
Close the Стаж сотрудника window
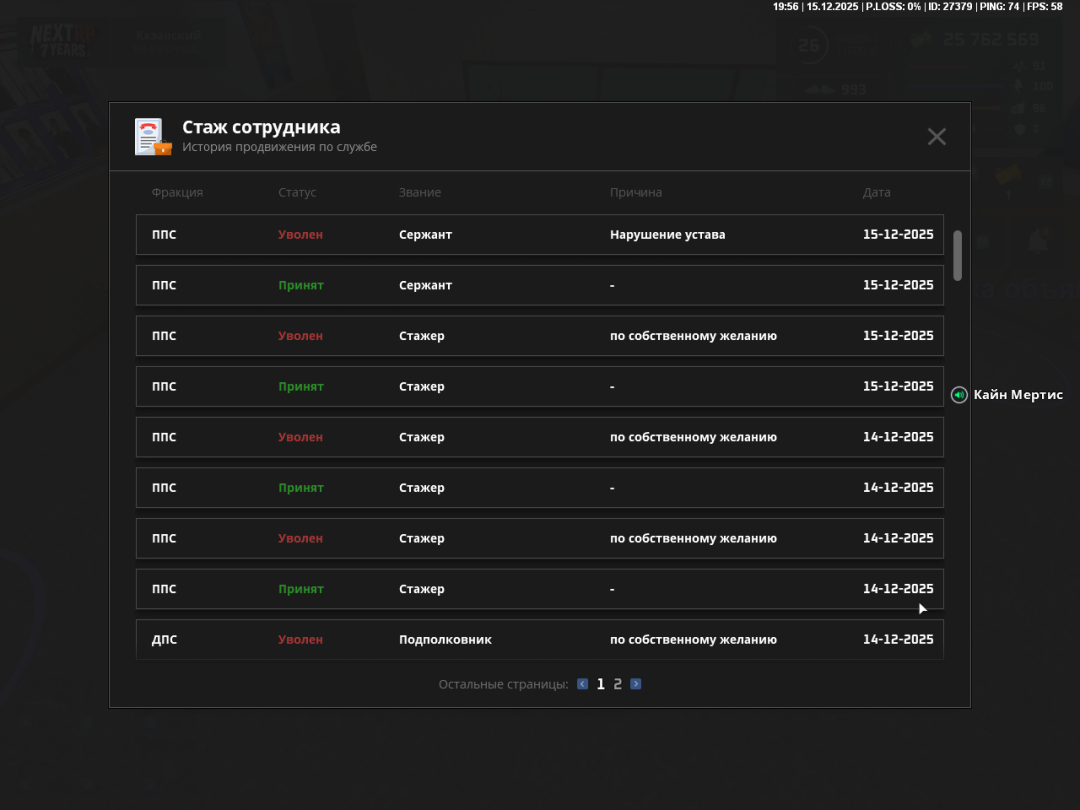[x=936, y=137]
